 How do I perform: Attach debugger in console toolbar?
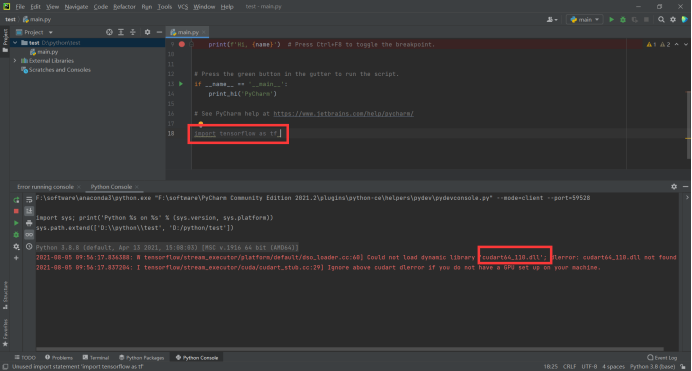tap(16, 235)
